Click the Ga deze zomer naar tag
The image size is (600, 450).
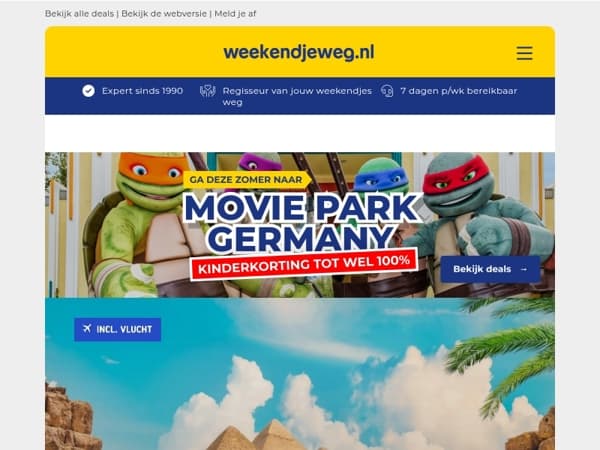pos(246,179)
